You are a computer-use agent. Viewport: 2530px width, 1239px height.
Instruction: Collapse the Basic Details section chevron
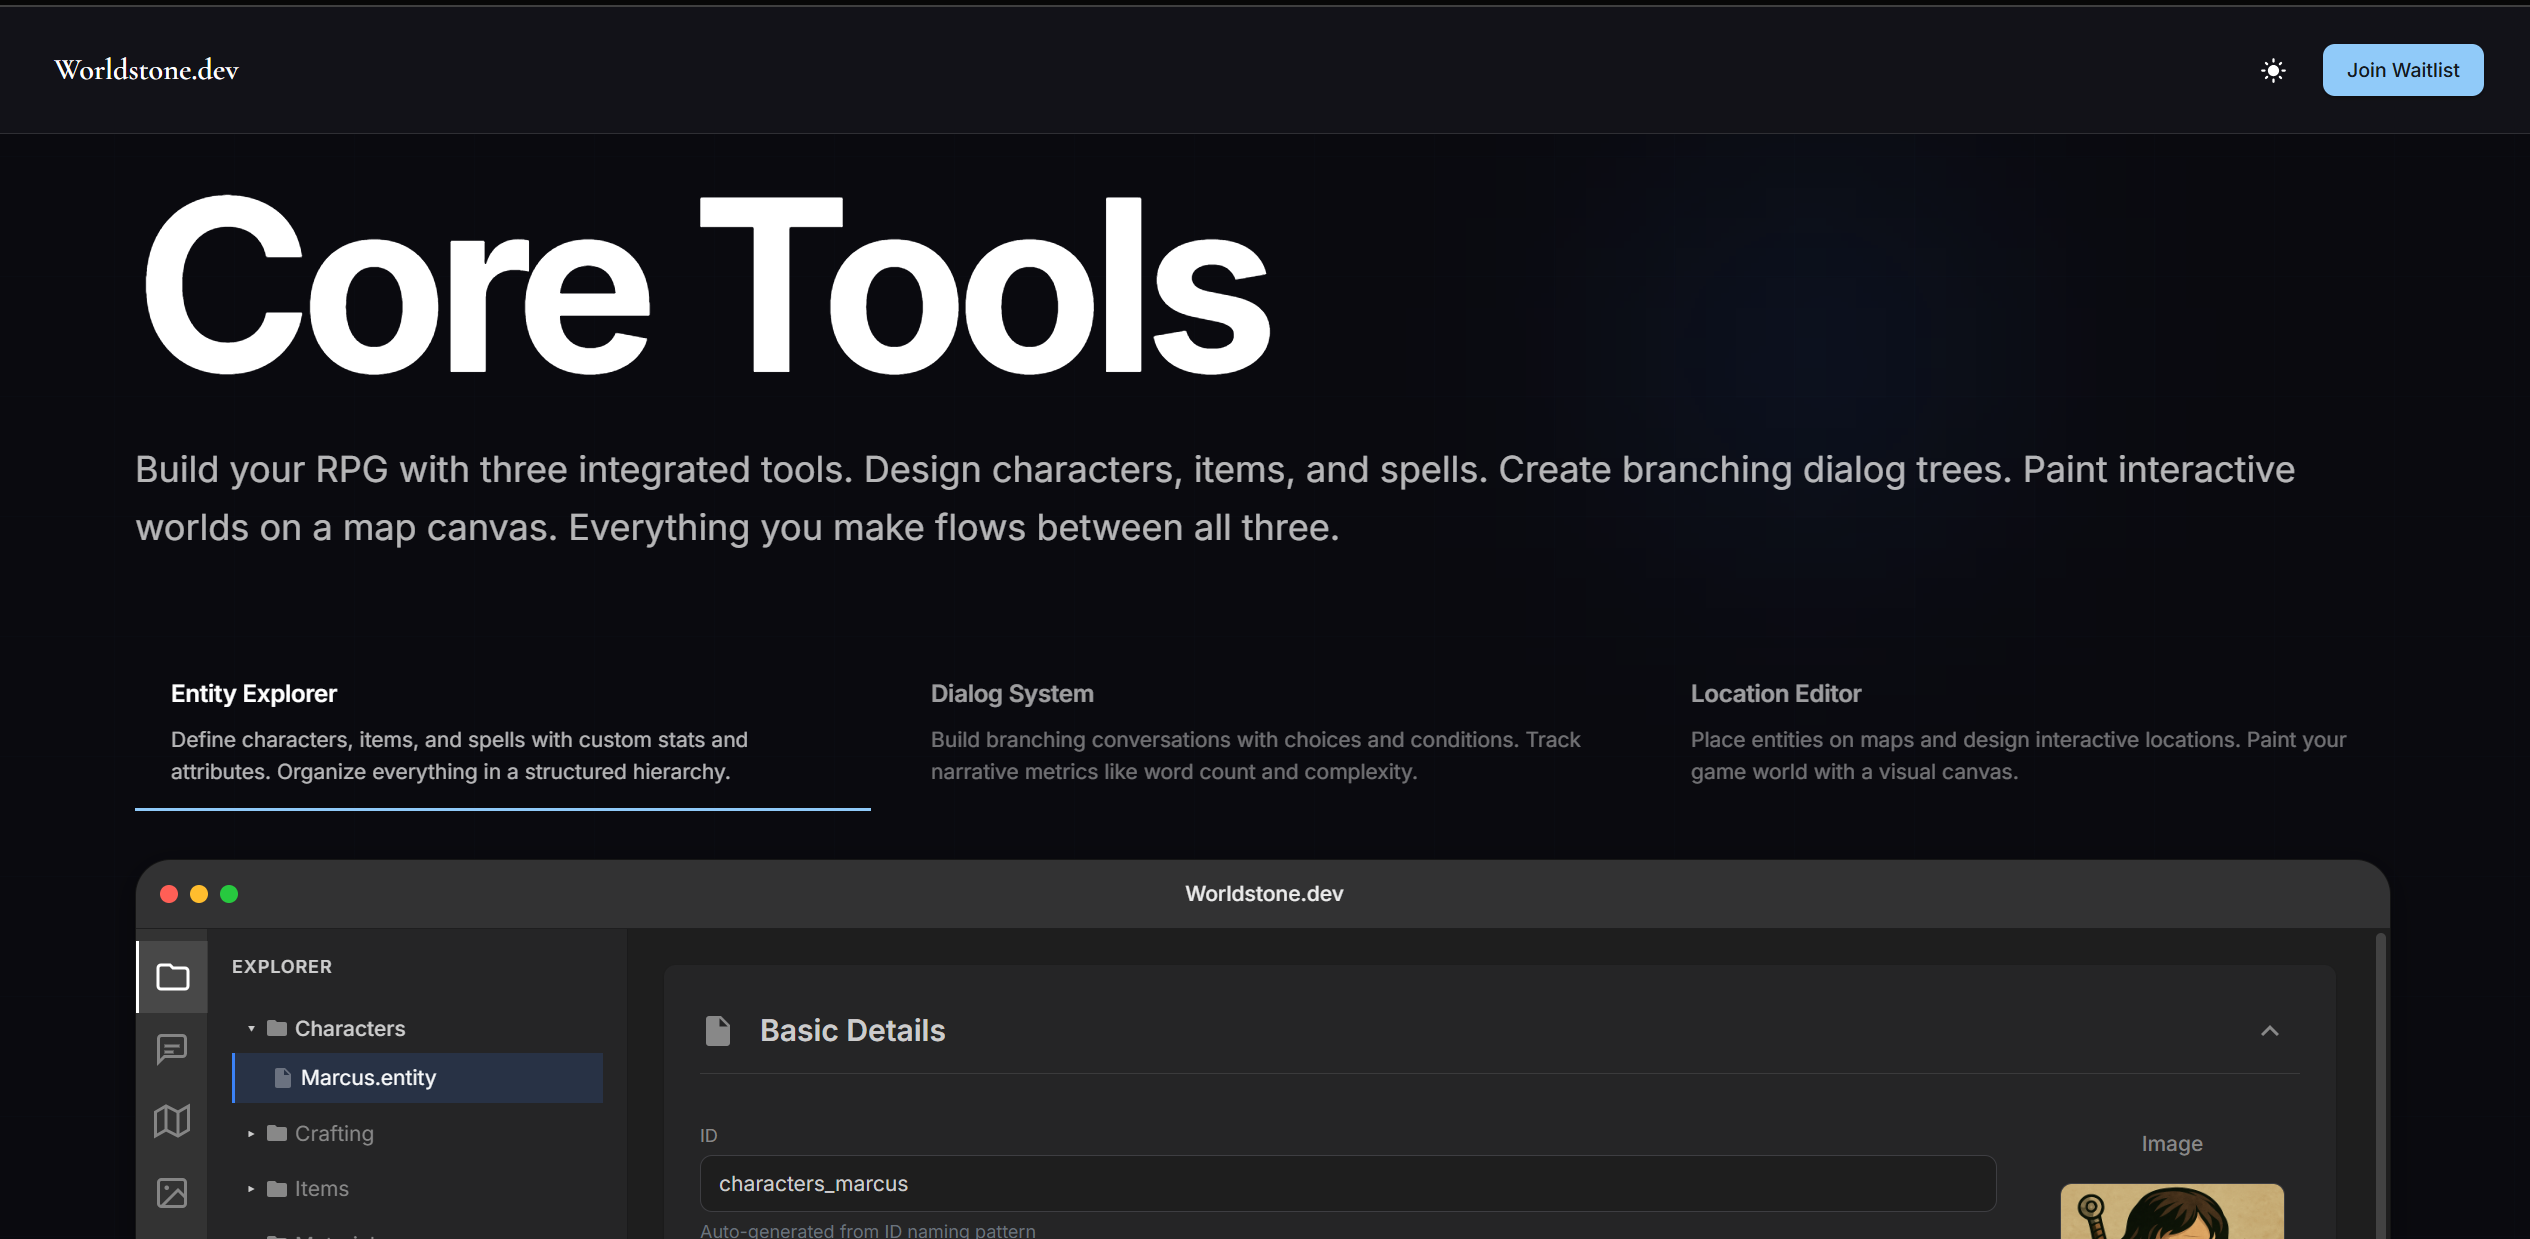pyautogui.click(x=2270, y=1031)
